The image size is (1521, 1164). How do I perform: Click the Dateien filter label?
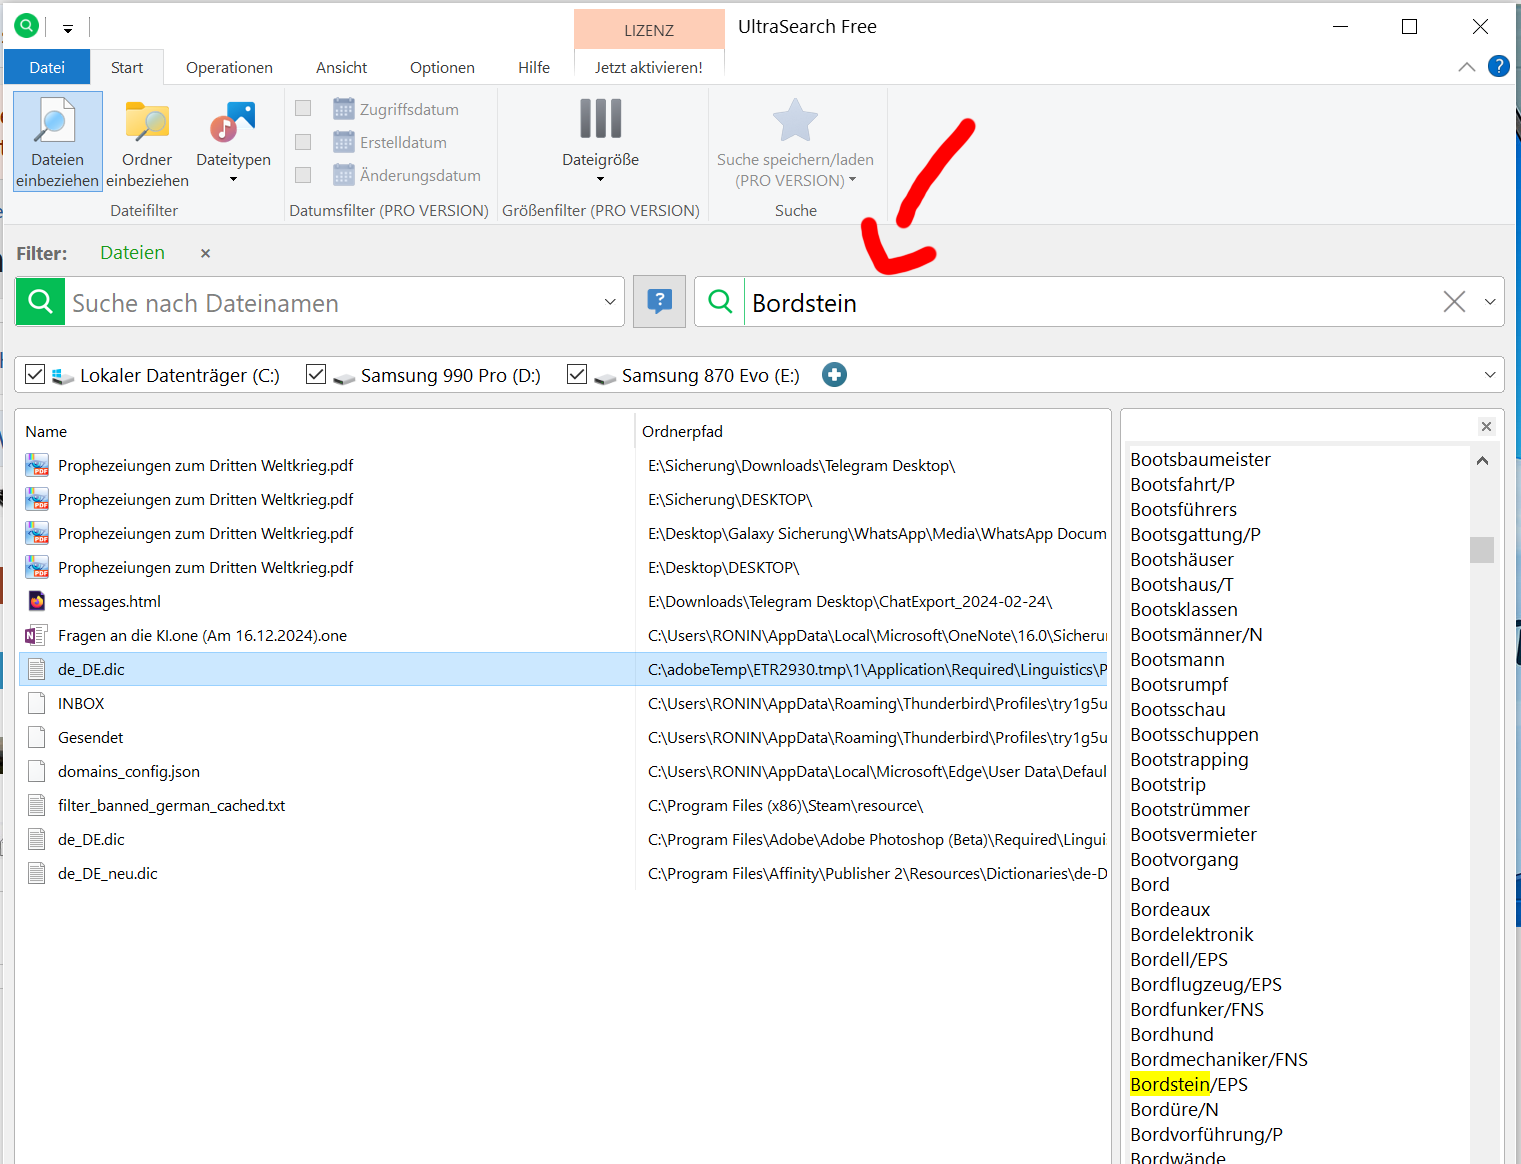tap(132, 253)
